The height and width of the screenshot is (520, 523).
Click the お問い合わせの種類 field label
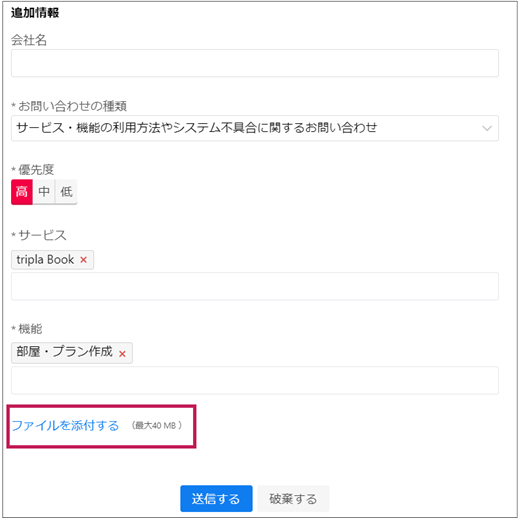point(72,106)
